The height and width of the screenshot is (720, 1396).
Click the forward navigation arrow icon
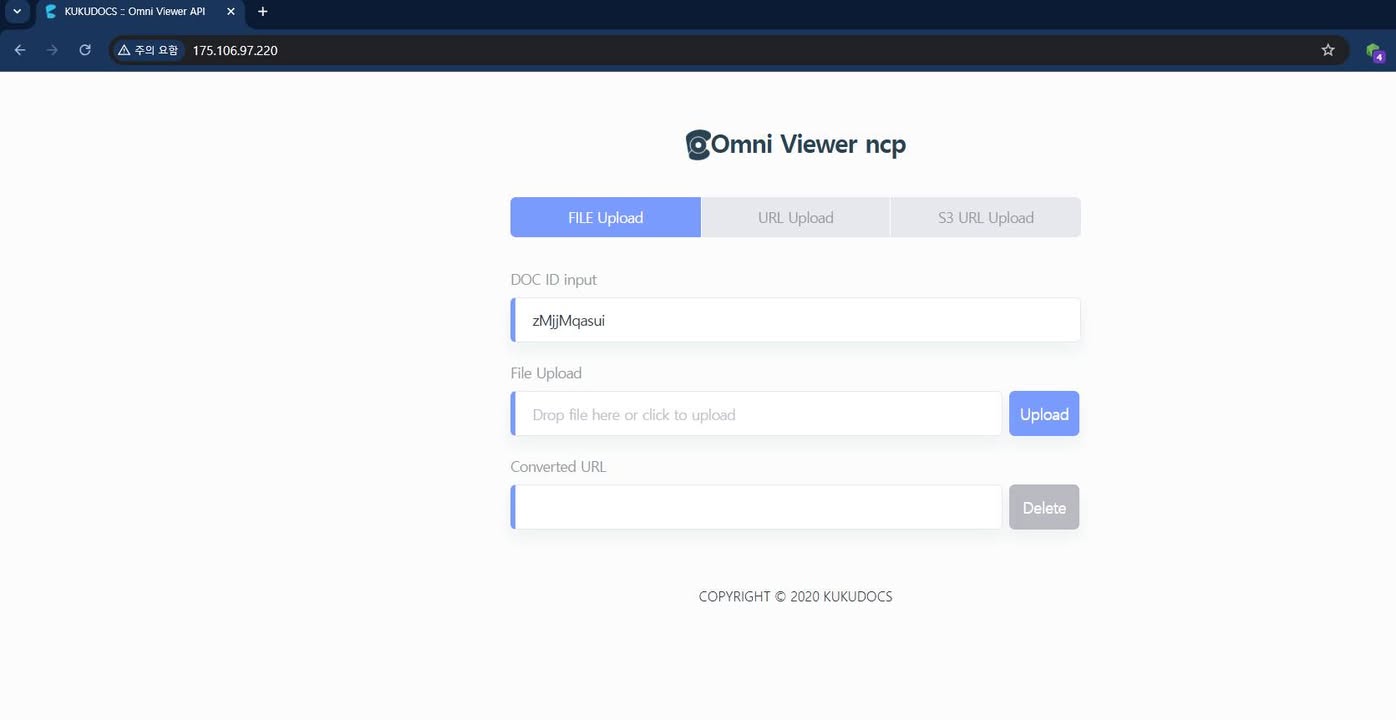(52, 50)
